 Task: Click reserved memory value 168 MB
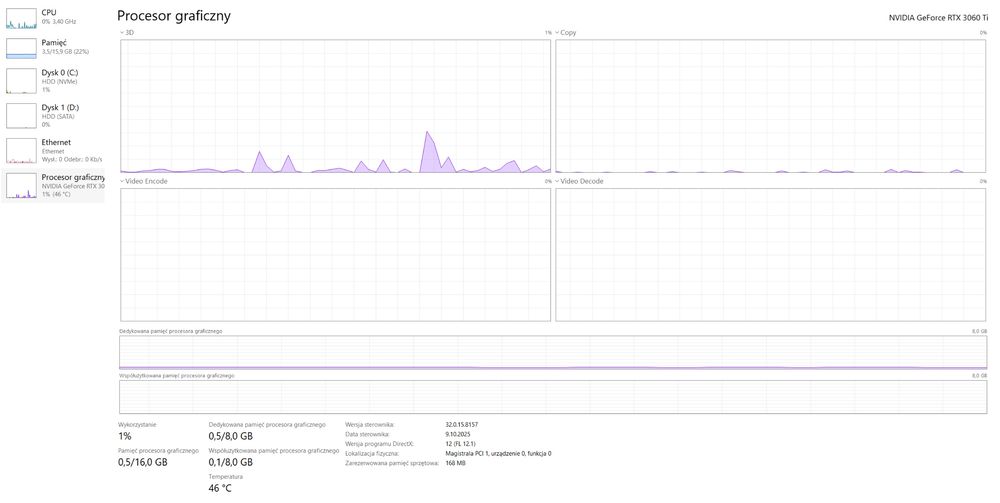(455, 463)
